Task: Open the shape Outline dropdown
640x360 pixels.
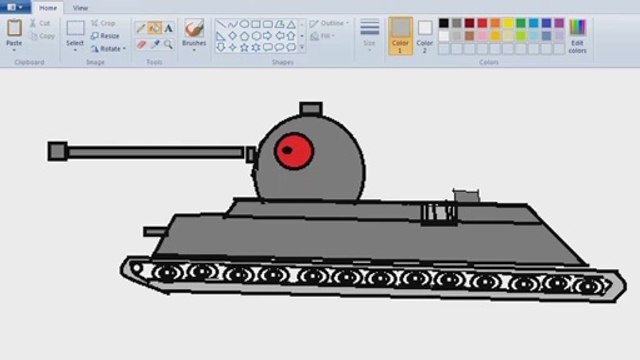Action: click(329, 23)
